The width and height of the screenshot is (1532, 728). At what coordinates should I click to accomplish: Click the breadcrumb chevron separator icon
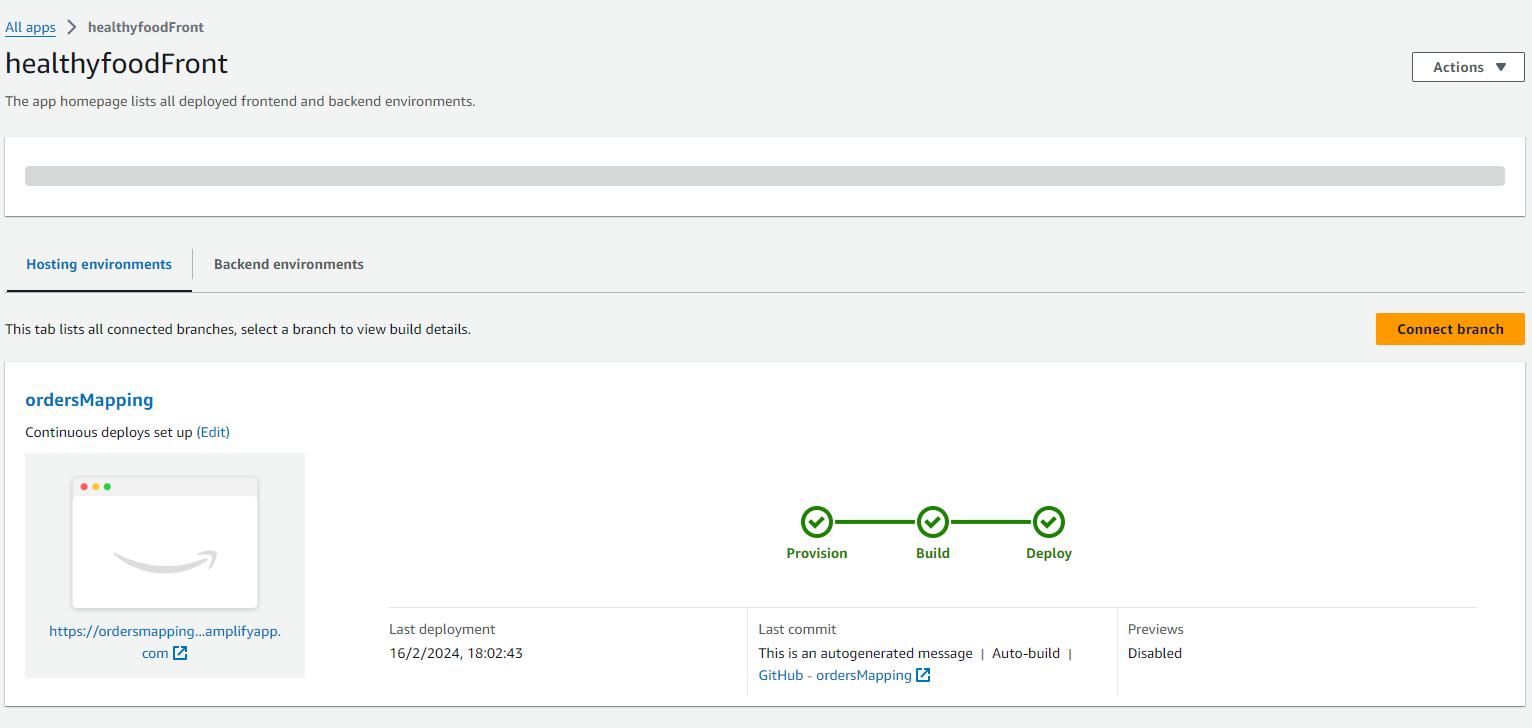click(72, 27)
